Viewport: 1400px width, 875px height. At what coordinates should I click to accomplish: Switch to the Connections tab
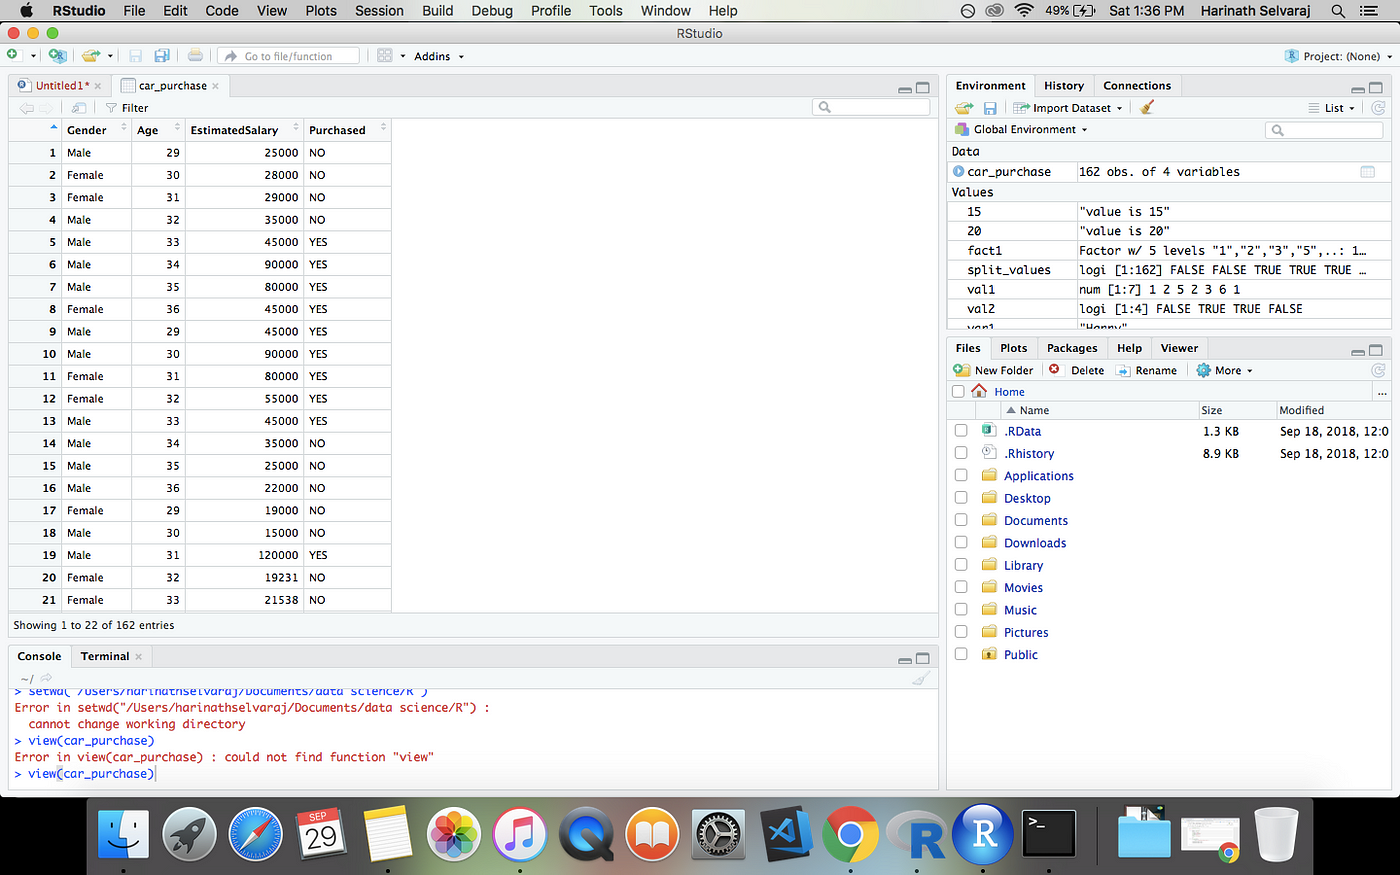point(1137,86)
